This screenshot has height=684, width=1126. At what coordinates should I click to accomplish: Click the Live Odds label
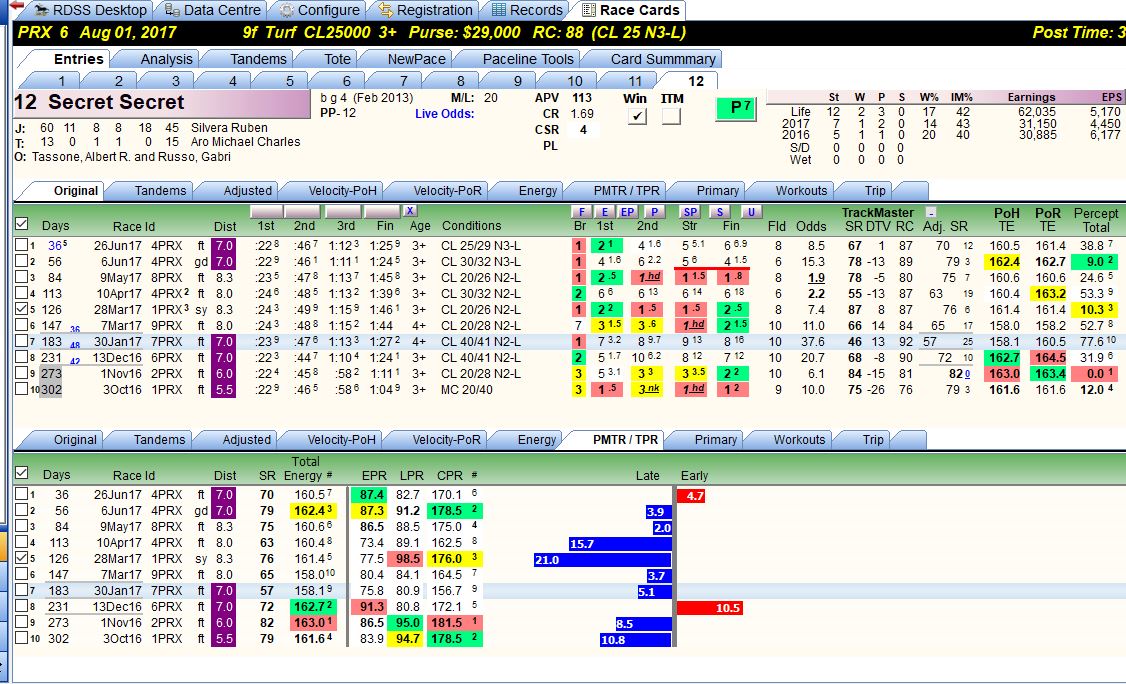[445, 114]
